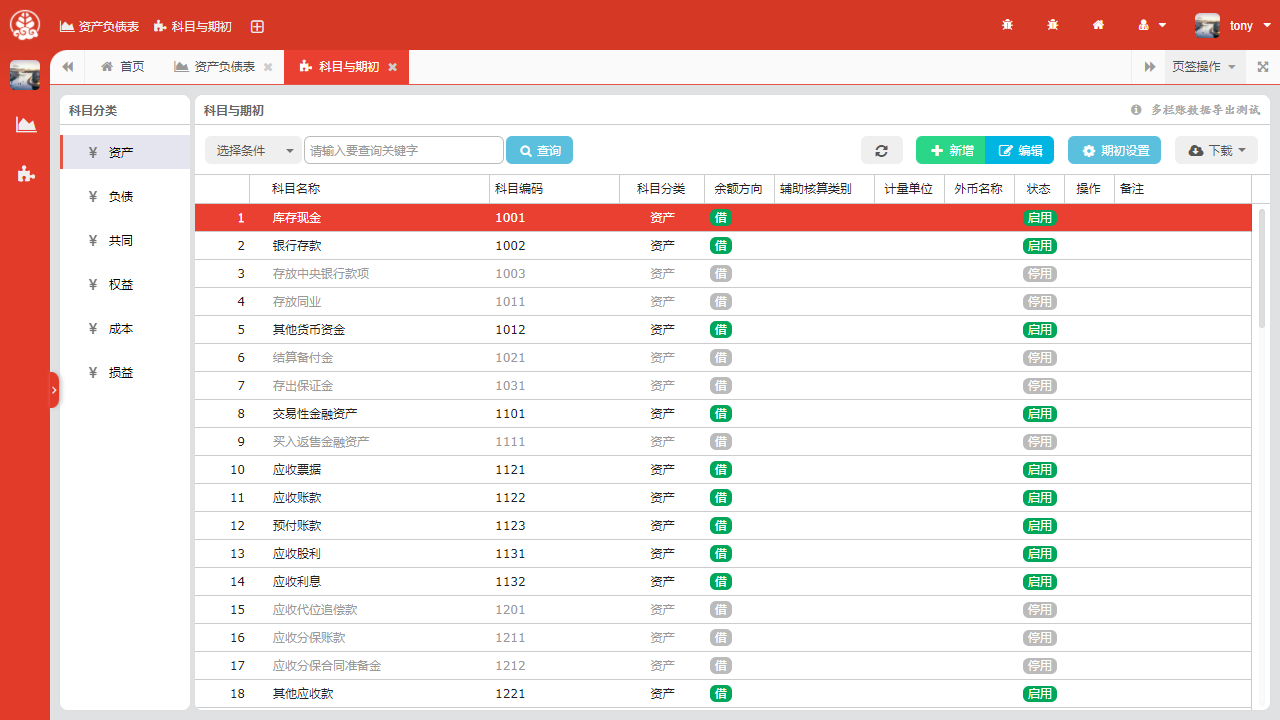The height and width of the screenshot is (720, 1280).
Task: Click the plus tile icon beside 科目与期初
Action: pos(257,26)
